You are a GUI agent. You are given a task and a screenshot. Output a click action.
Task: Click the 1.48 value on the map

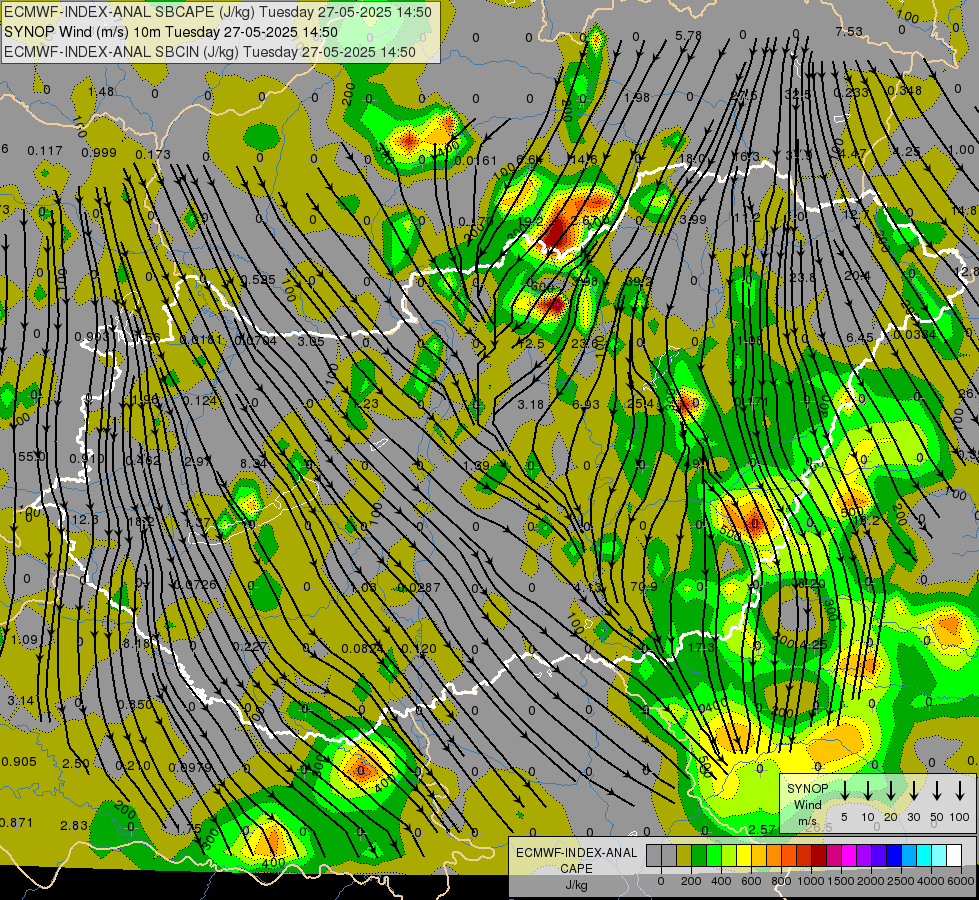coord(101,92)
